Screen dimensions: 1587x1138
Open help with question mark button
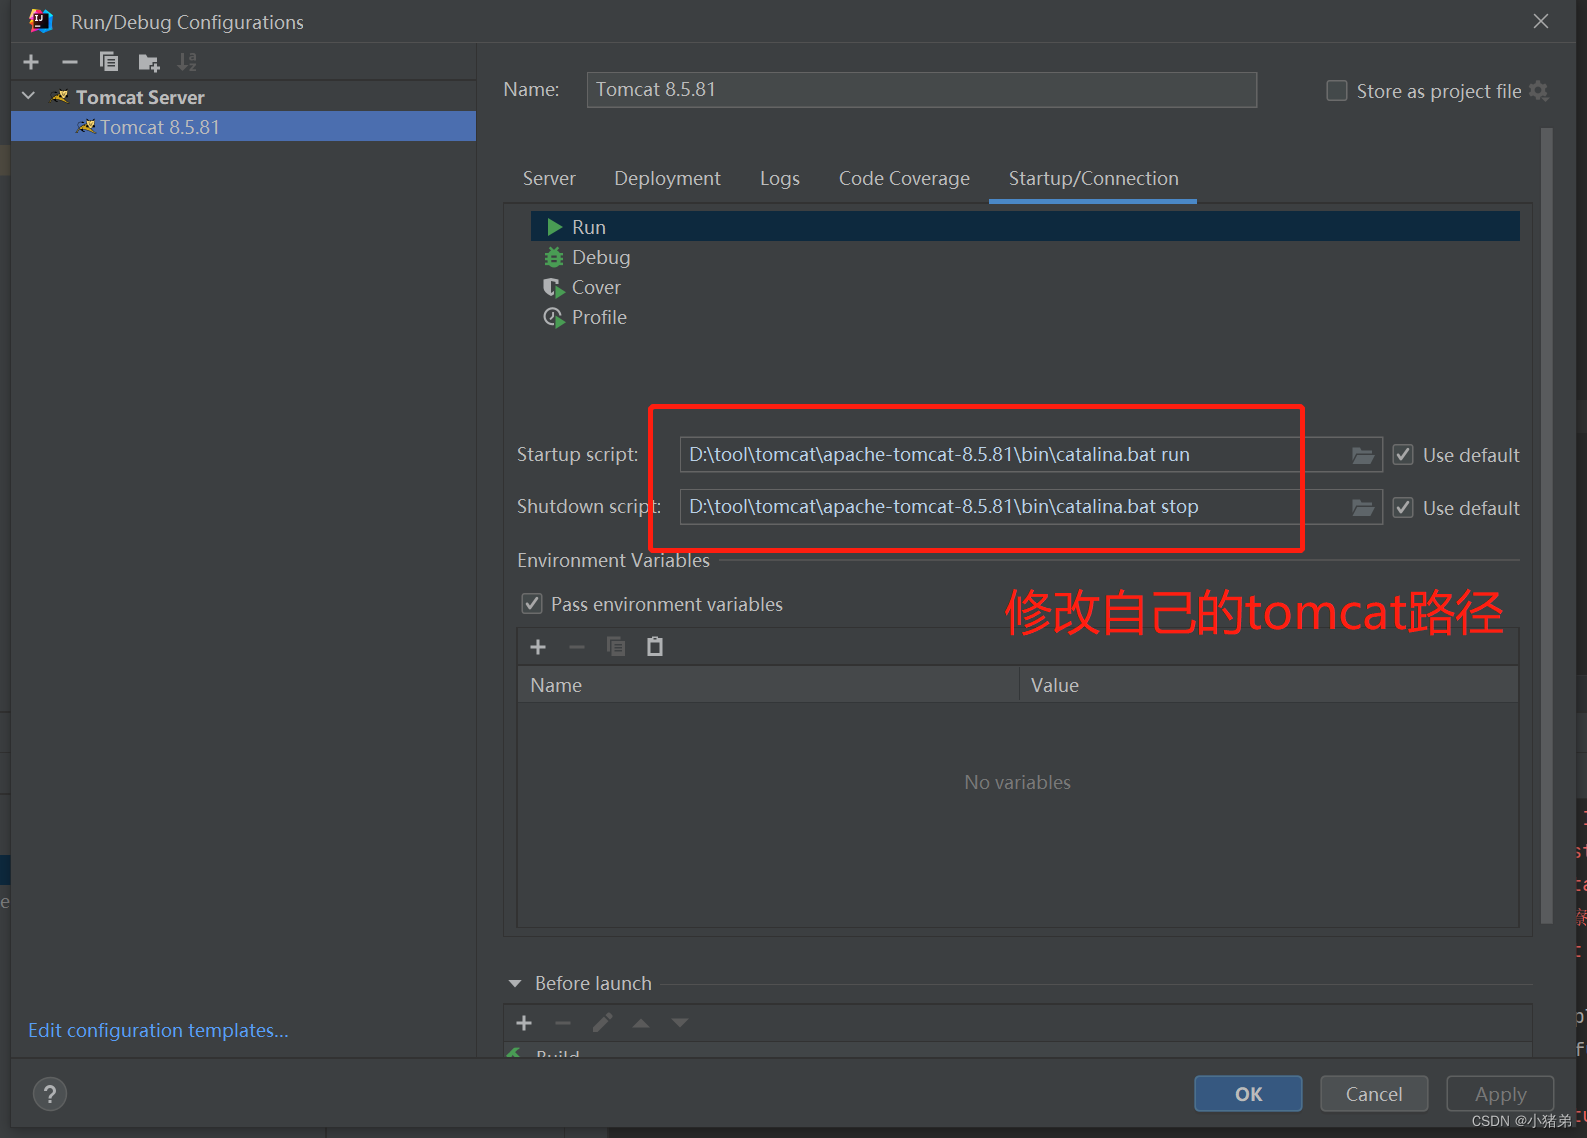point(50,1094)
